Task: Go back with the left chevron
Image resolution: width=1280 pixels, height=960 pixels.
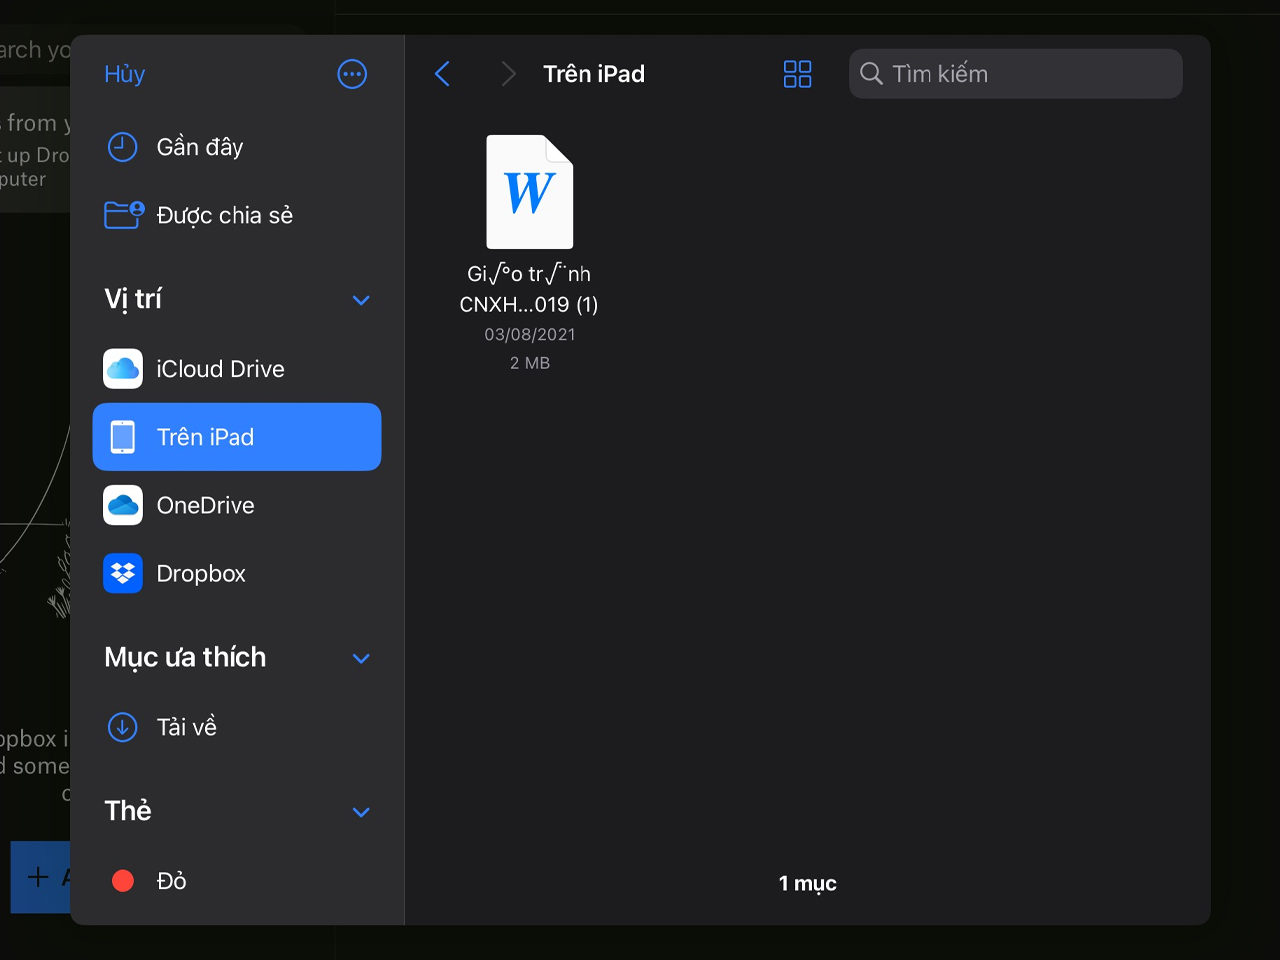Action: pyautogui.click(x=443, y=74)
